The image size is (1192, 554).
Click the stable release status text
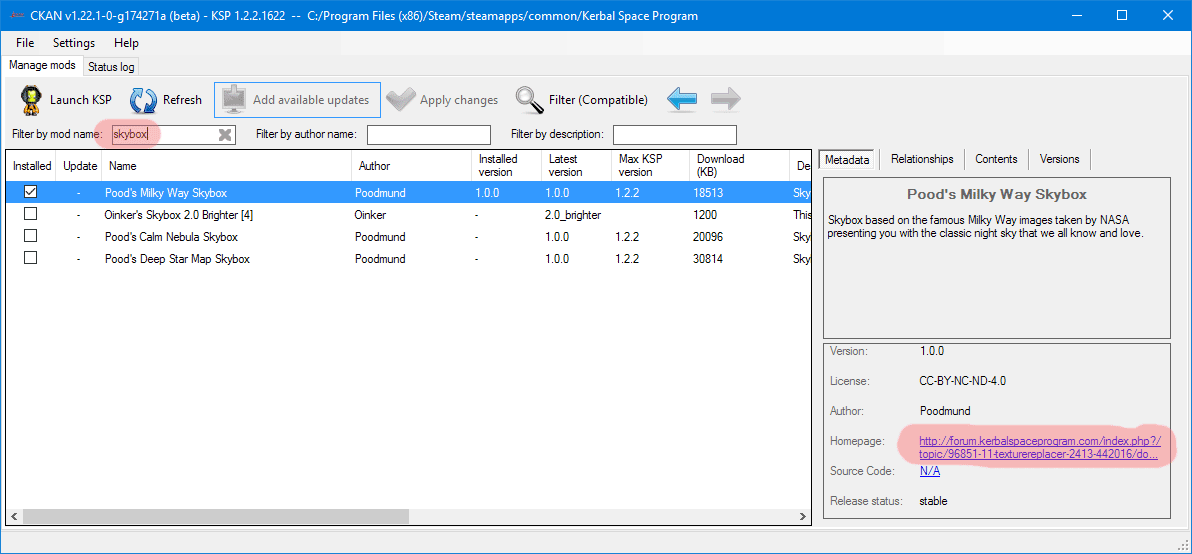933,501
